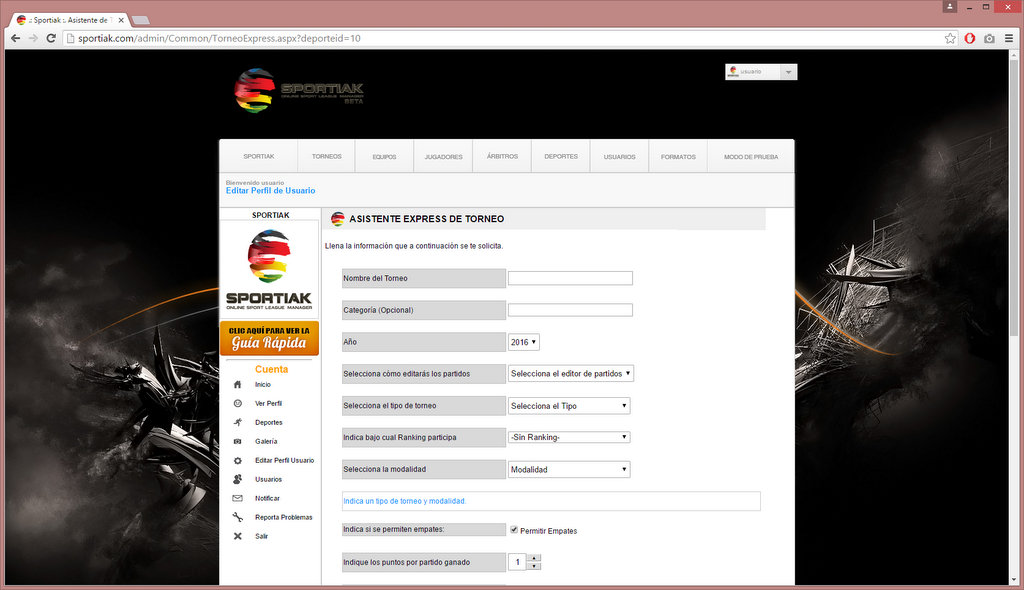Screen dimensions: 1024x590
Task: Open Deportes via the running figure icon
Action: pyautogui.click(x=237, y=423)
